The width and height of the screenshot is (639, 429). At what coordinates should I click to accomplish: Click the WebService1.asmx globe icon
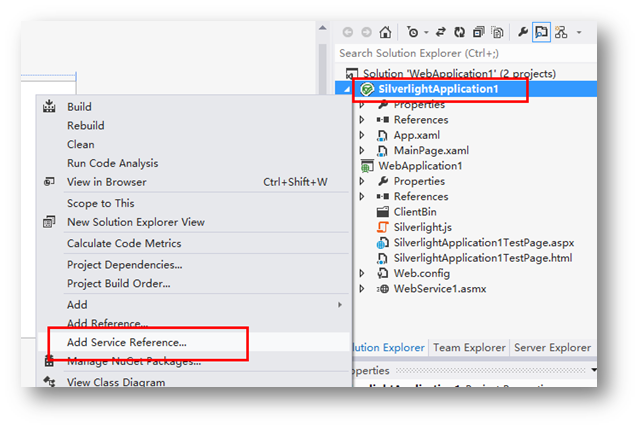coord(383,289)
